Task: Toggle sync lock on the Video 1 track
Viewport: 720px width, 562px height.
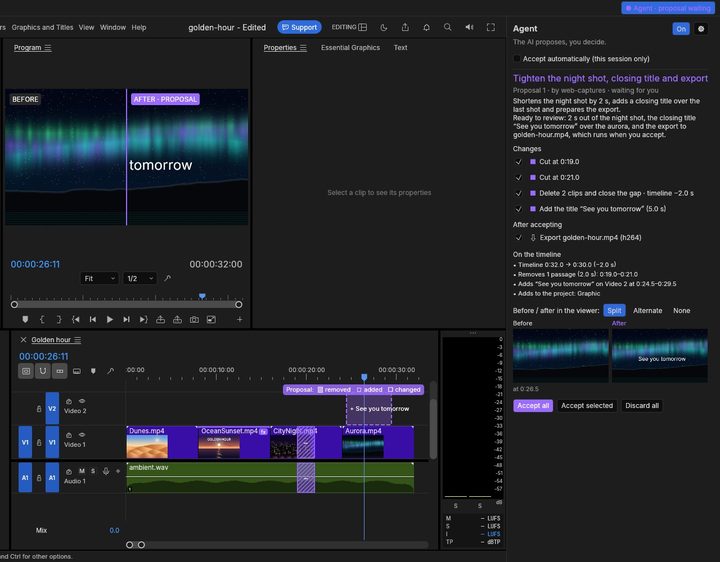Action: (x=69, y=435)
